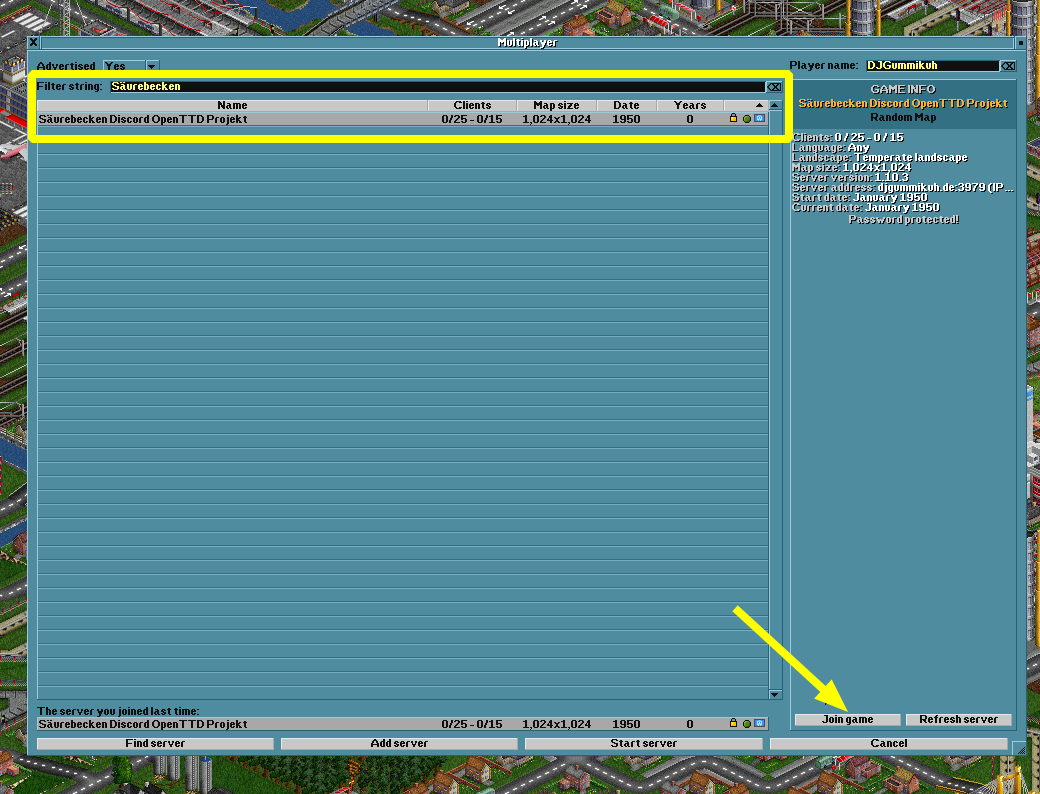Click the green dot in the last joined server row
Screen dimensions: 1040x794
[x=747, y=724]
